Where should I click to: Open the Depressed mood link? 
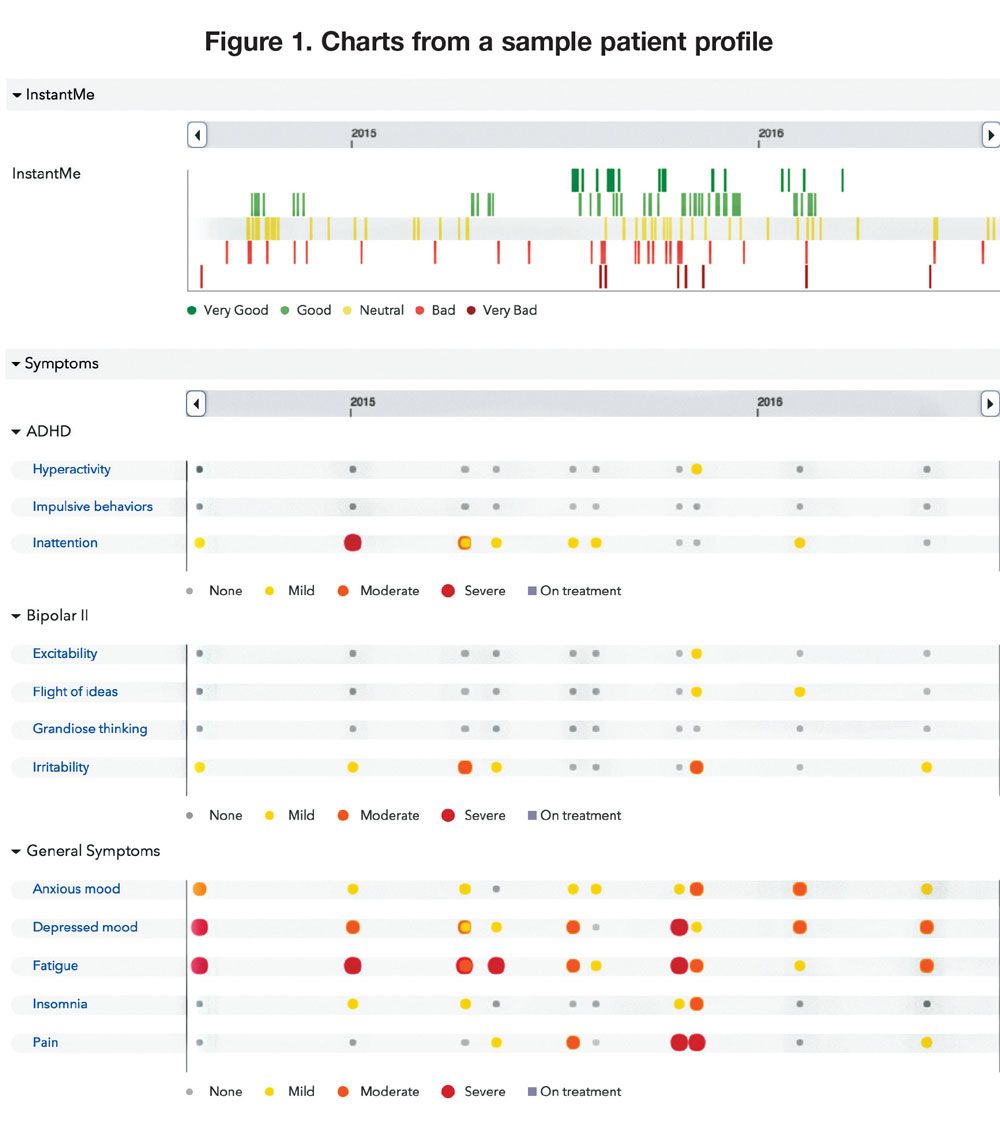(x=85, y=927)
